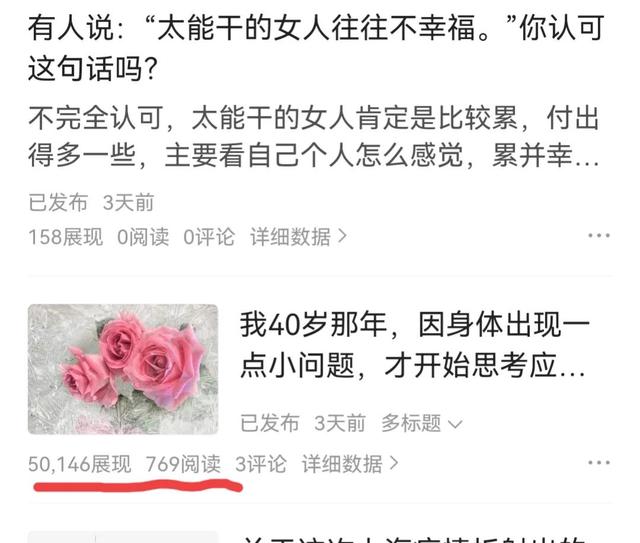The image size is (640, 543).
Task: Open the 3评论 comments
Action: point(261,464)
